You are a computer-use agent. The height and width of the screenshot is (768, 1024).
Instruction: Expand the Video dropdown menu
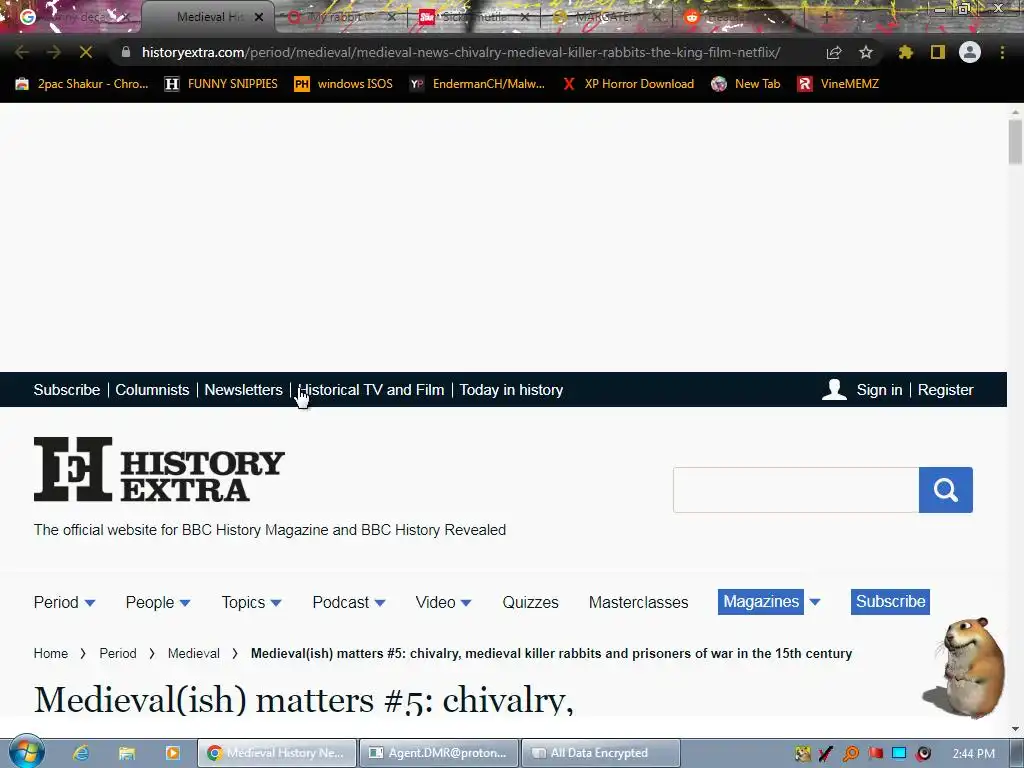point(443,602)
